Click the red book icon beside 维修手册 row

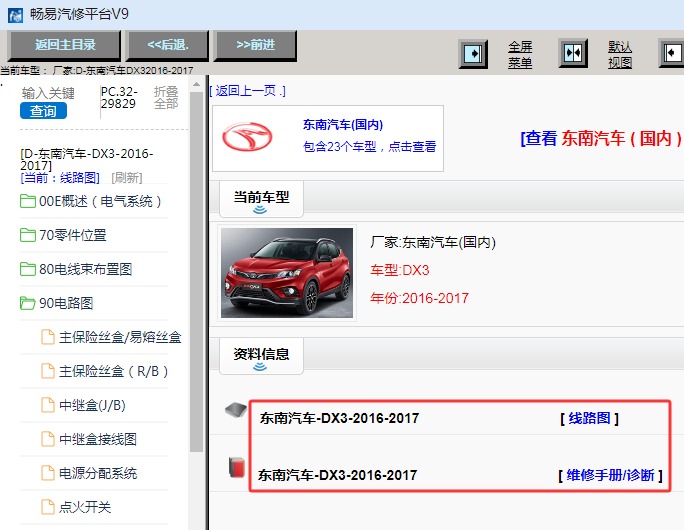pyautogui.click(x=236, y=467)
